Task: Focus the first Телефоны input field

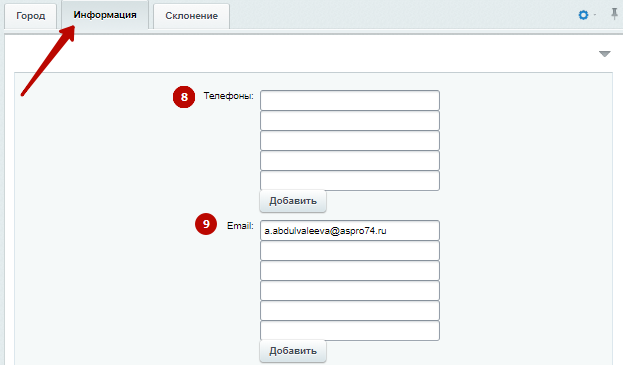Action: click(350, 100)
